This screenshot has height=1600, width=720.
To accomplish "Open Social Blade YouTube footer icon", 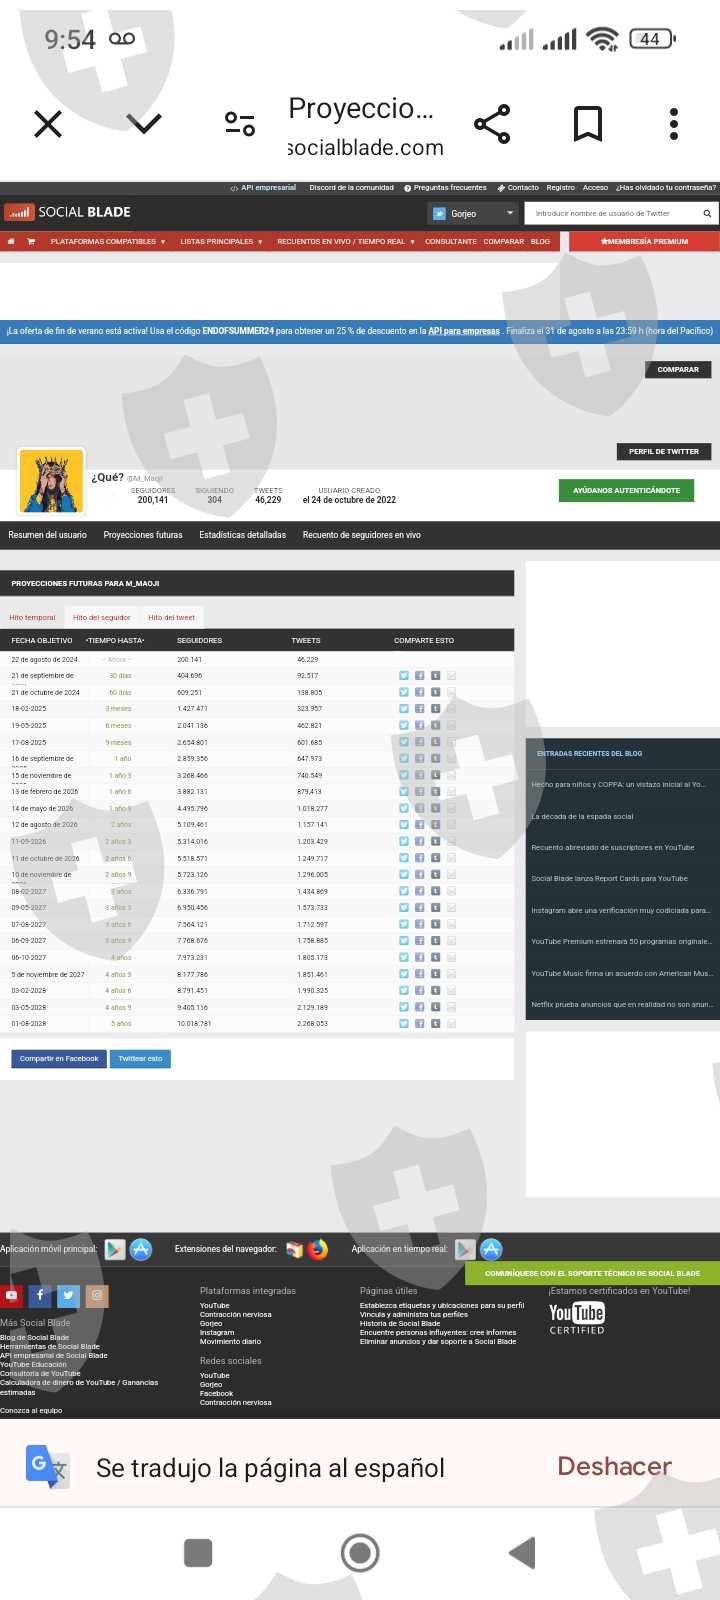I will (11, 1295).
